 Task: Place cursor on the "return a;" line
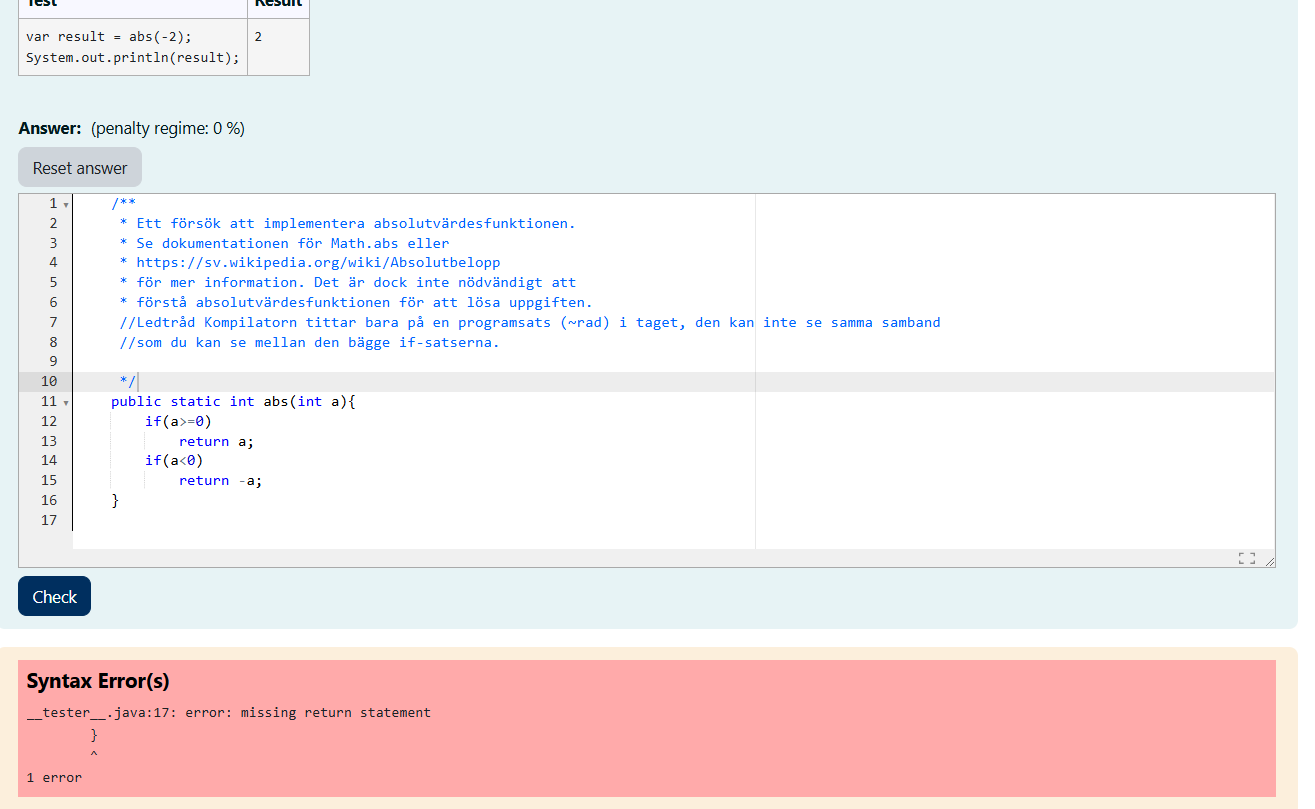[x=217, y=441]
